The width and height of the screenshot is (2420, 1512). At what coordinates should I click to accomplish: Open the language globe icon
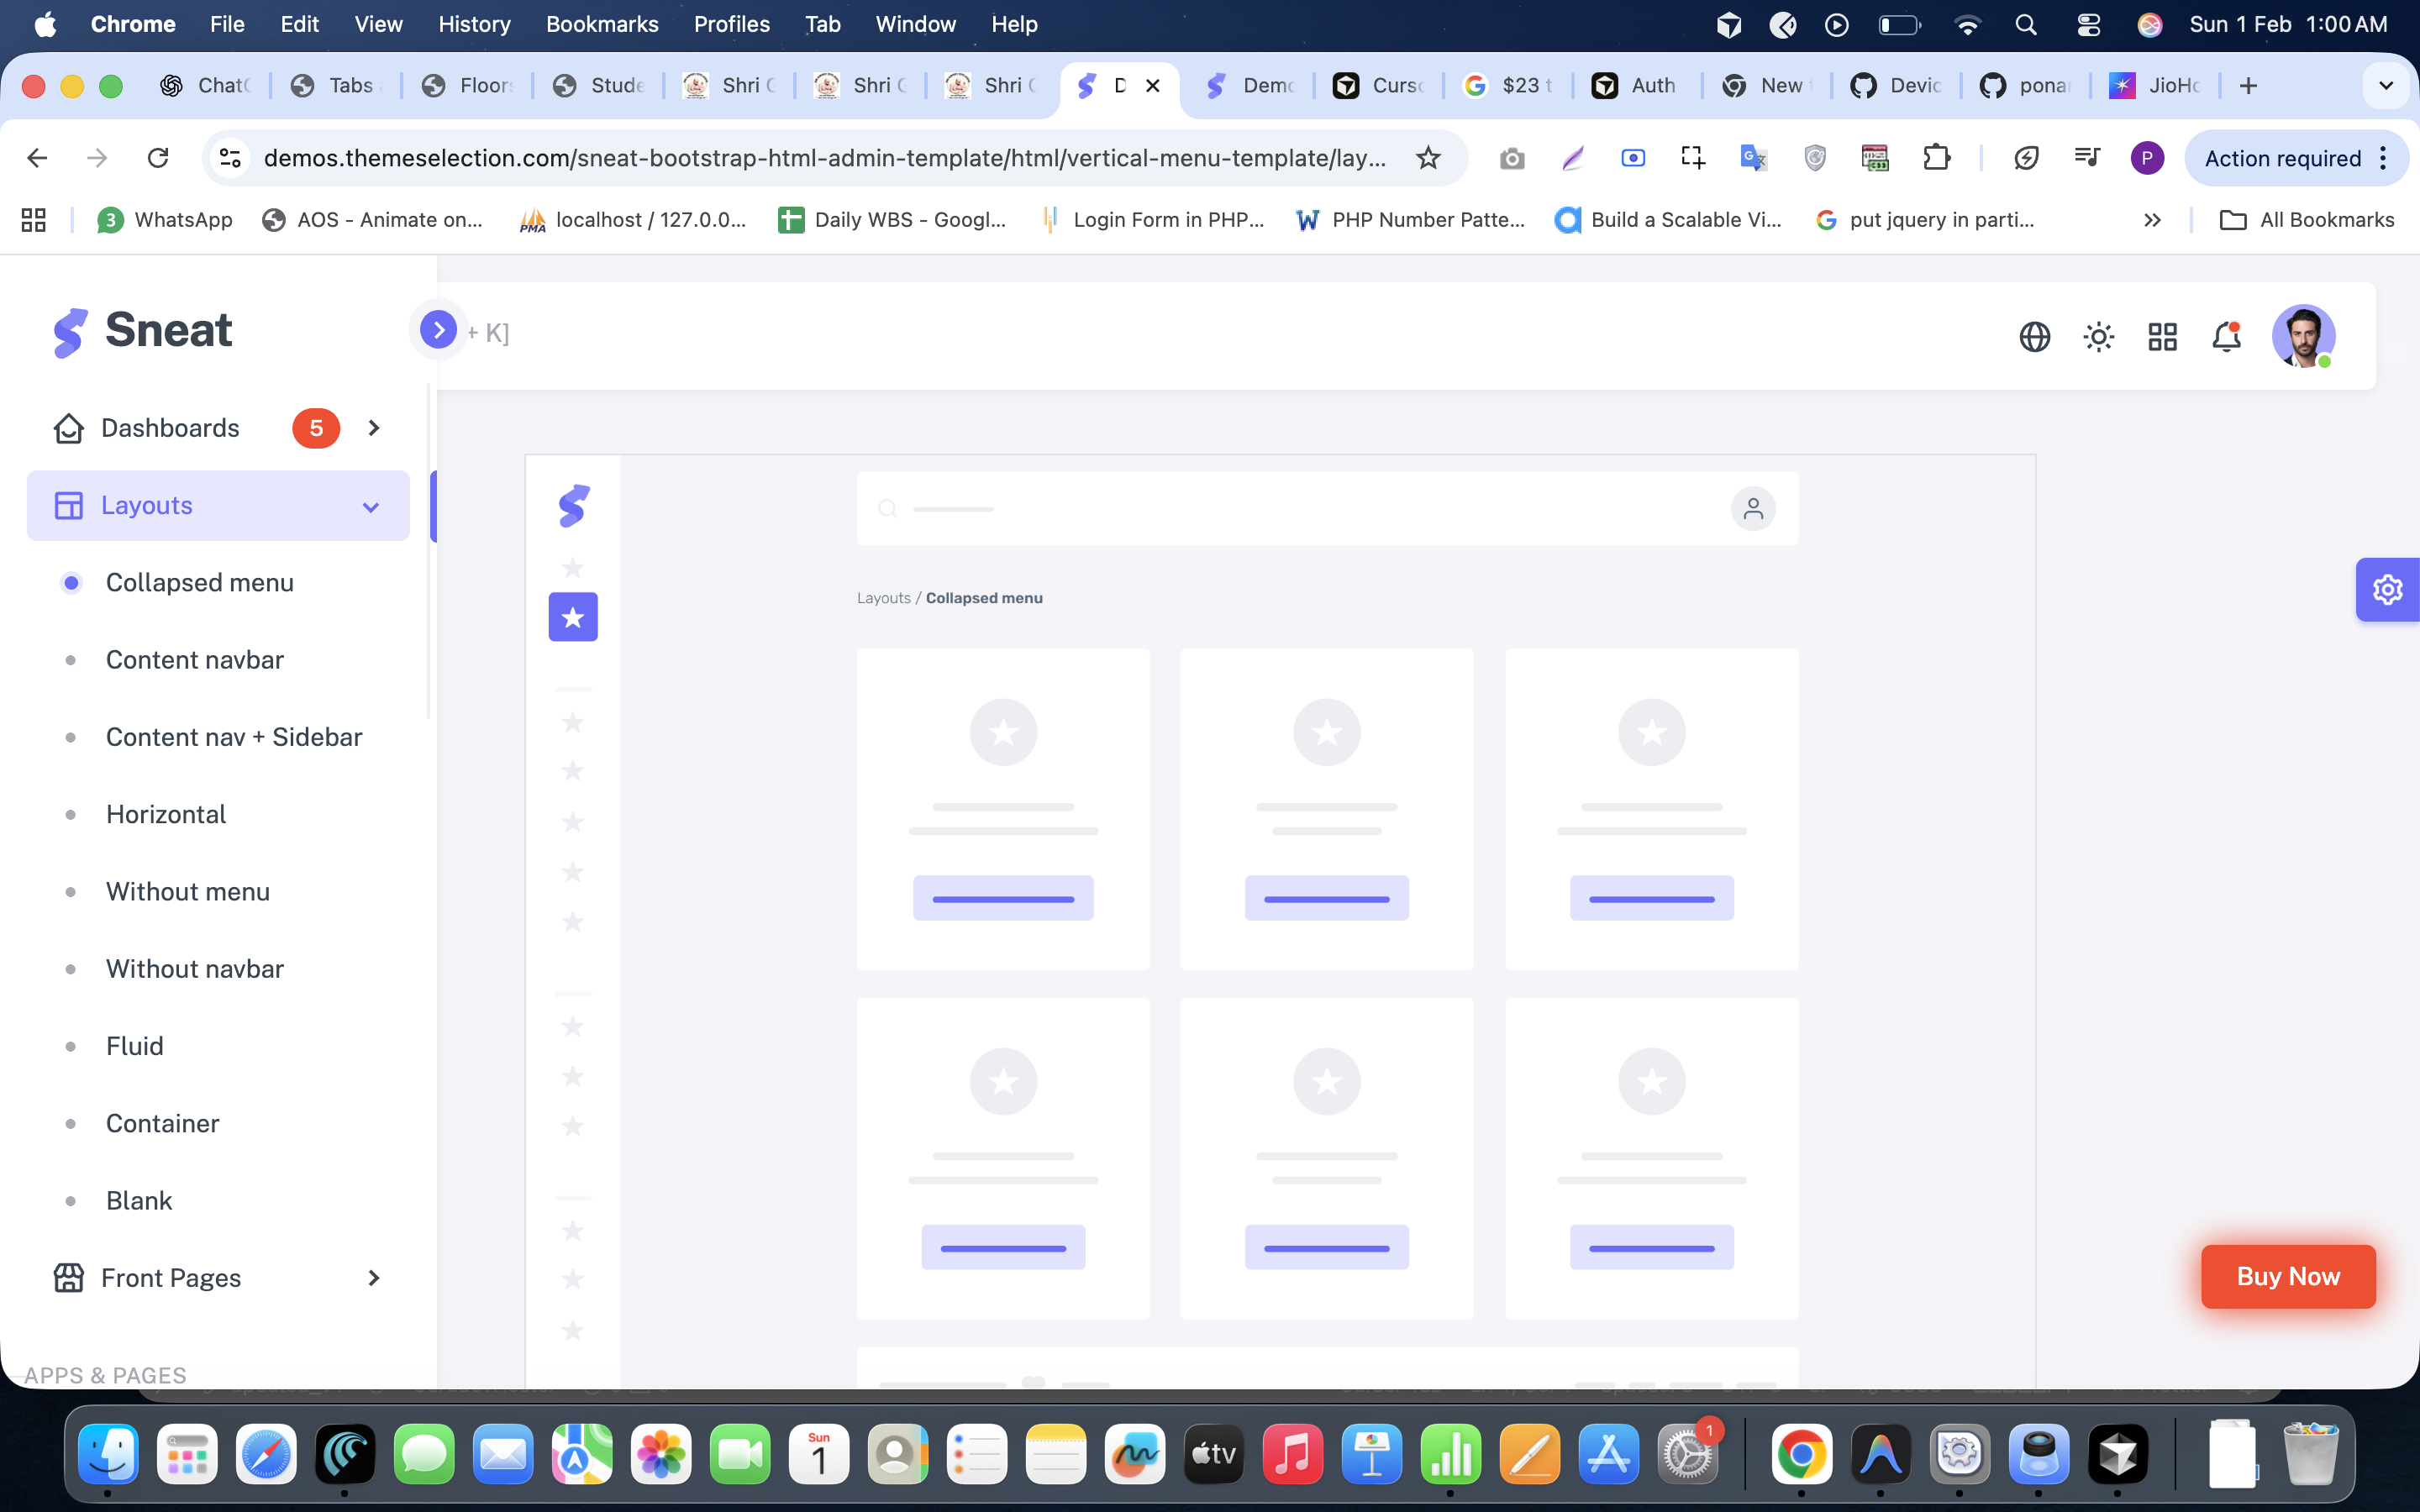pyautogui.click(x=2034, y=337)
